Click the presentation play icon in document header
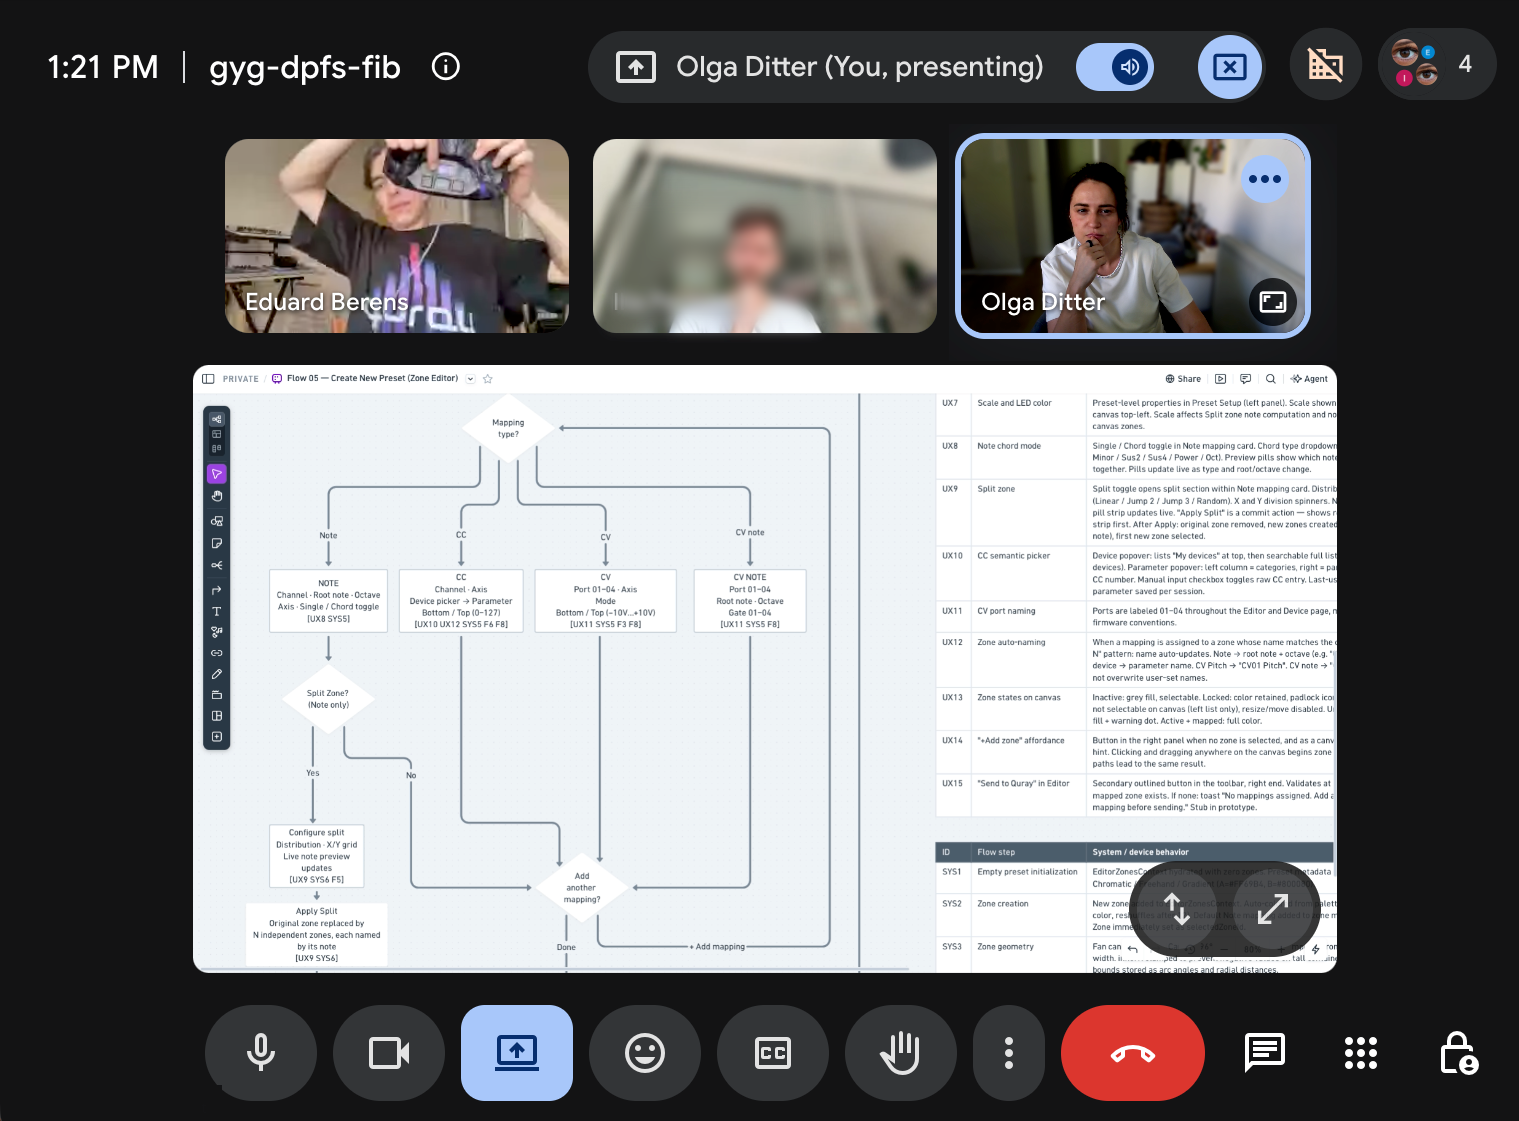 click(1220, 379)
